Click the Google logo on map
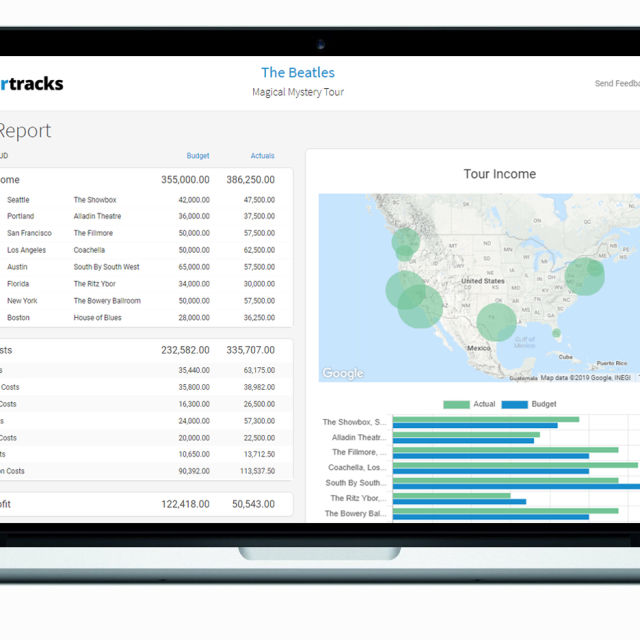Image resolution: width=640 pixels, height=640 pixels. [x=343, y=373]
